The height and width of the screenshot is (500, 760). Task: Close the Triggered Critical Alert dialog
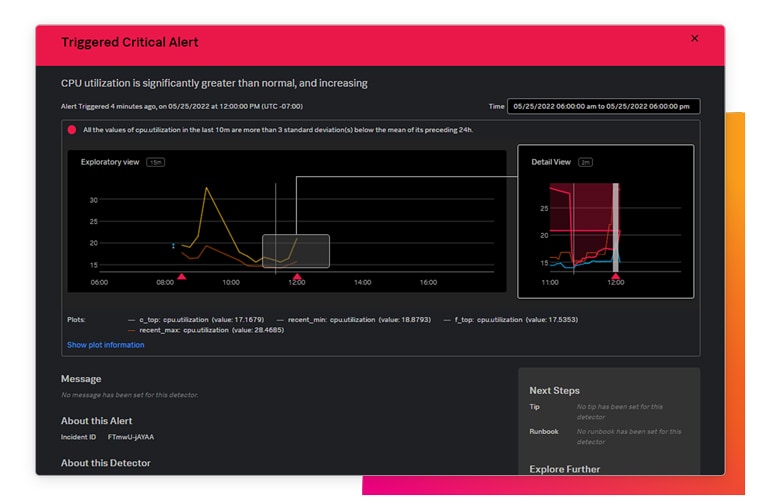click(x=694, y=38)
